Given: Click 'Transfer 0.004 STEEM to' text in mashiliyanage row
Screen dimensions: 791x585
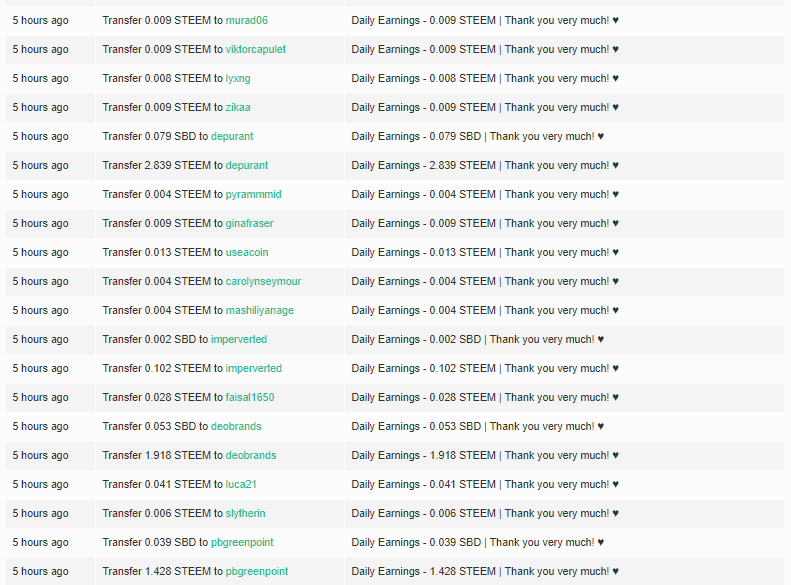Looking at the screenshot, I should coord(162,311).
